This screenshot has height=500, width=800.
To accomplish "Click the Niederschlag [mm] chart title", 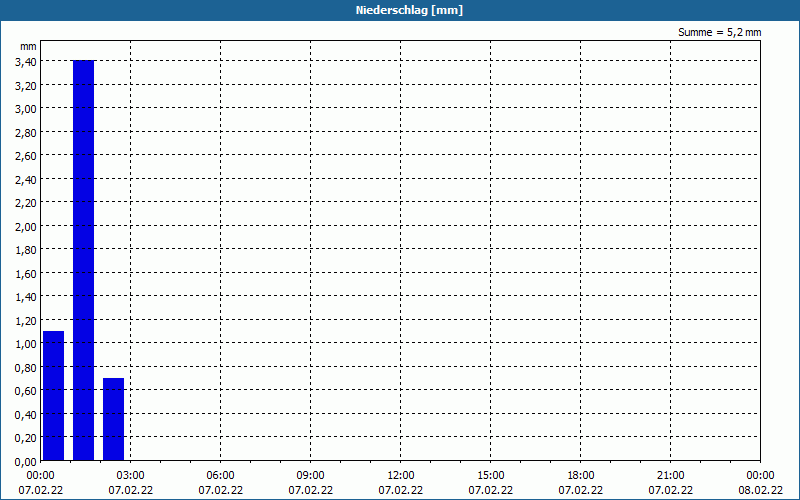I will pyautogui.click(x=409, y=10).
